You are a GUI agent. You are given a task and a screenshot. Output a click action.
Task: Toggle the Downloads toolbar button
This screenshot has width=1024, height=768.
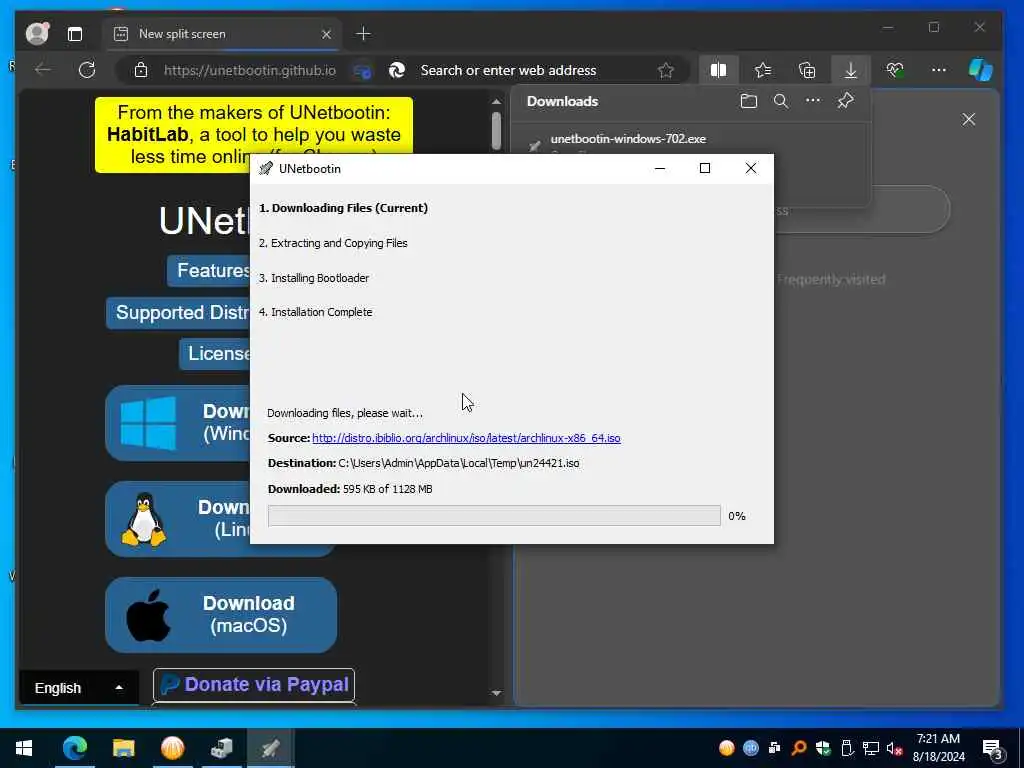(x=850, y=70)
